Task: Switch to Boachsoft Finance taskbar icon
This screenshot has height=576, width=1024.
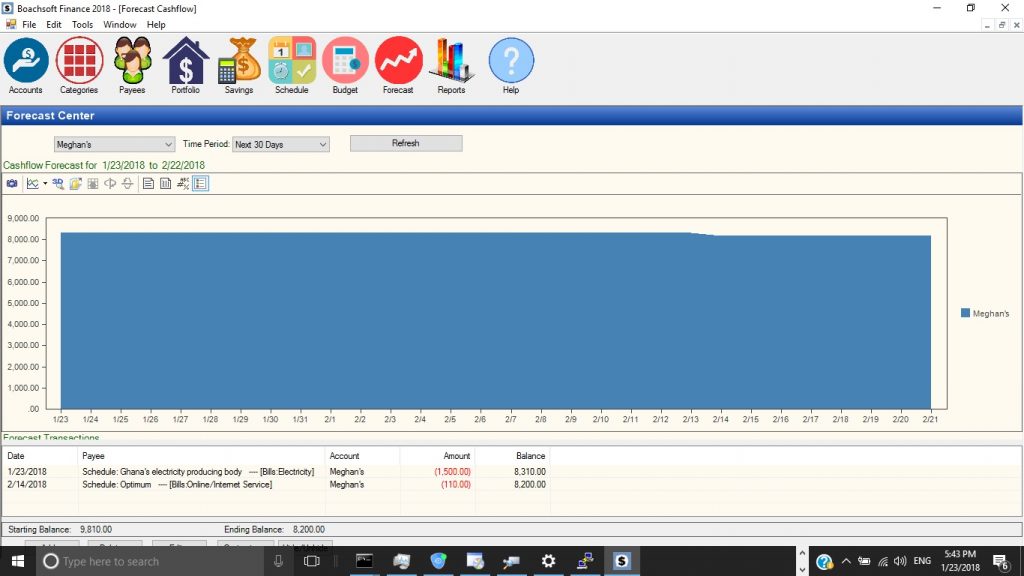Action: pos(622,561)
